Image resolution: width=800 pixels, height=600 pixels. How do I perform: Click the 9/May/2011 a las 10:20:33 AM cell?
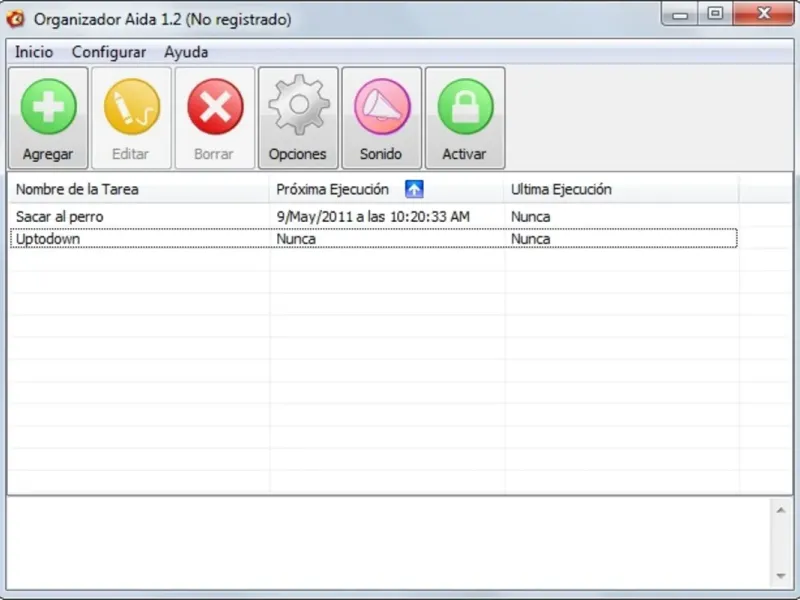[373, 217]
